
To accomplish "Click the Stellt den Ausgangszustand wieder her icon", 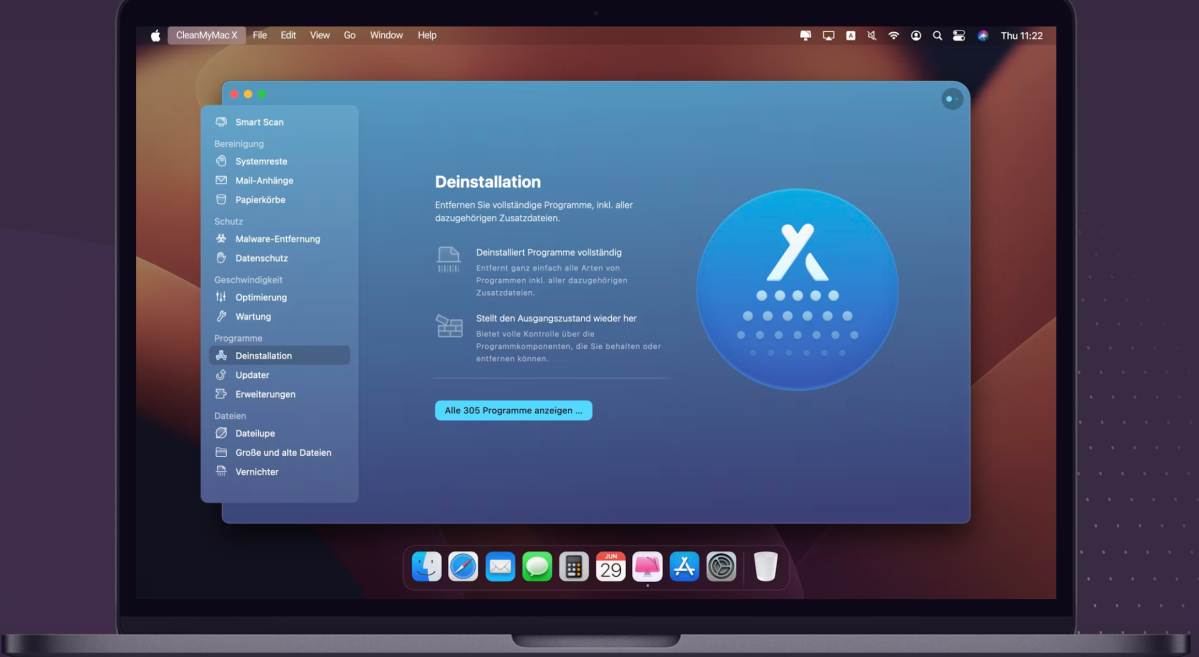I will [x=450, y=326].
